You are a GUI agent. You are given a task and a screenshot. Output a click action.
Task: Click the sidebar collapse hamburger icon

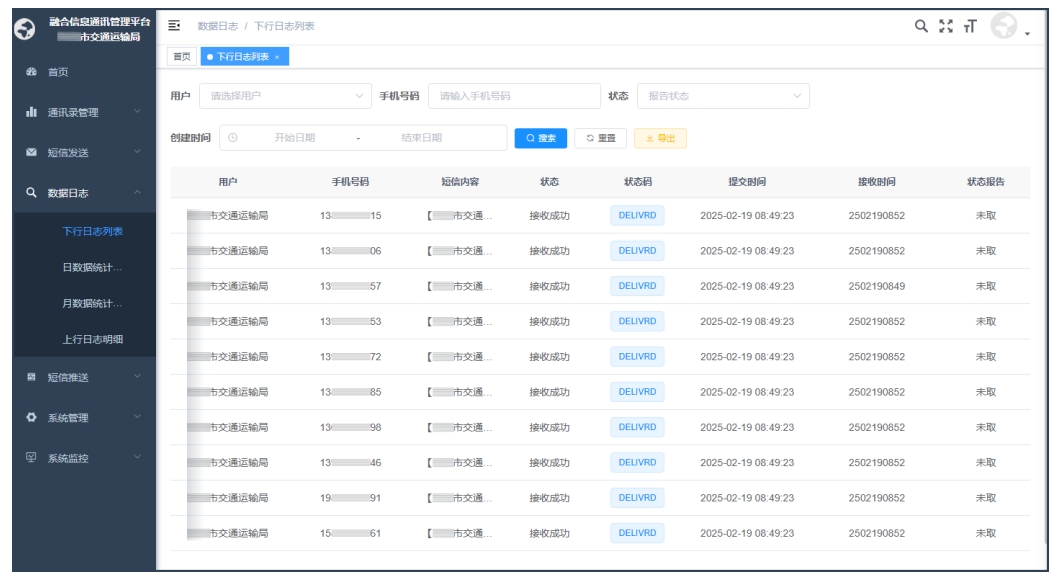tap(175, 25)
